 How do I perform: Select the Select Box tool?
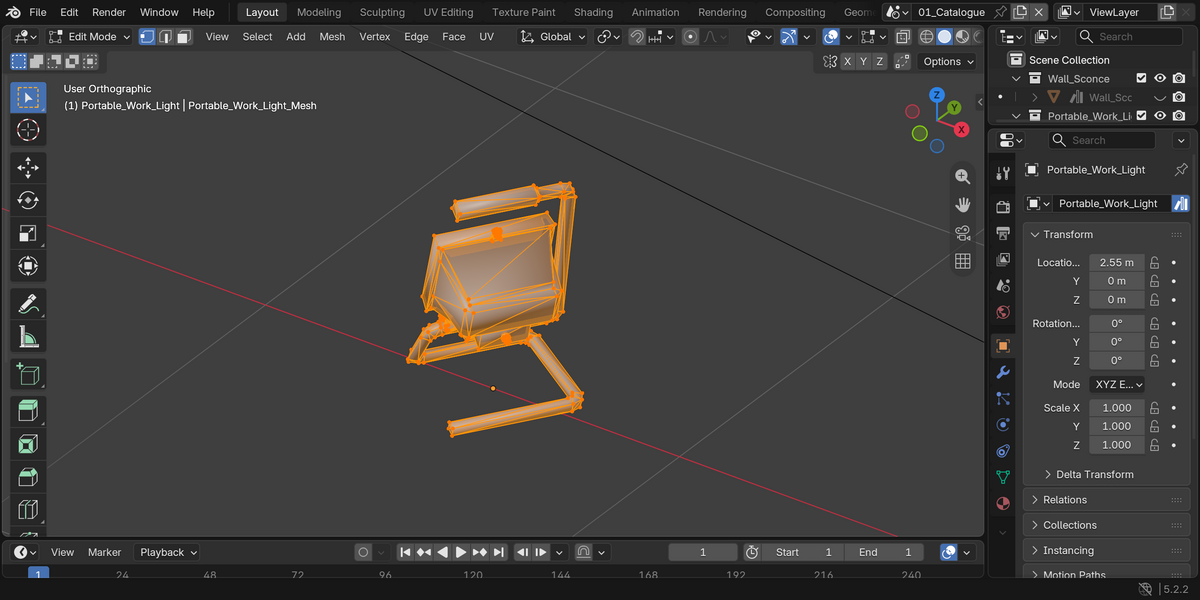click(28, 98)
